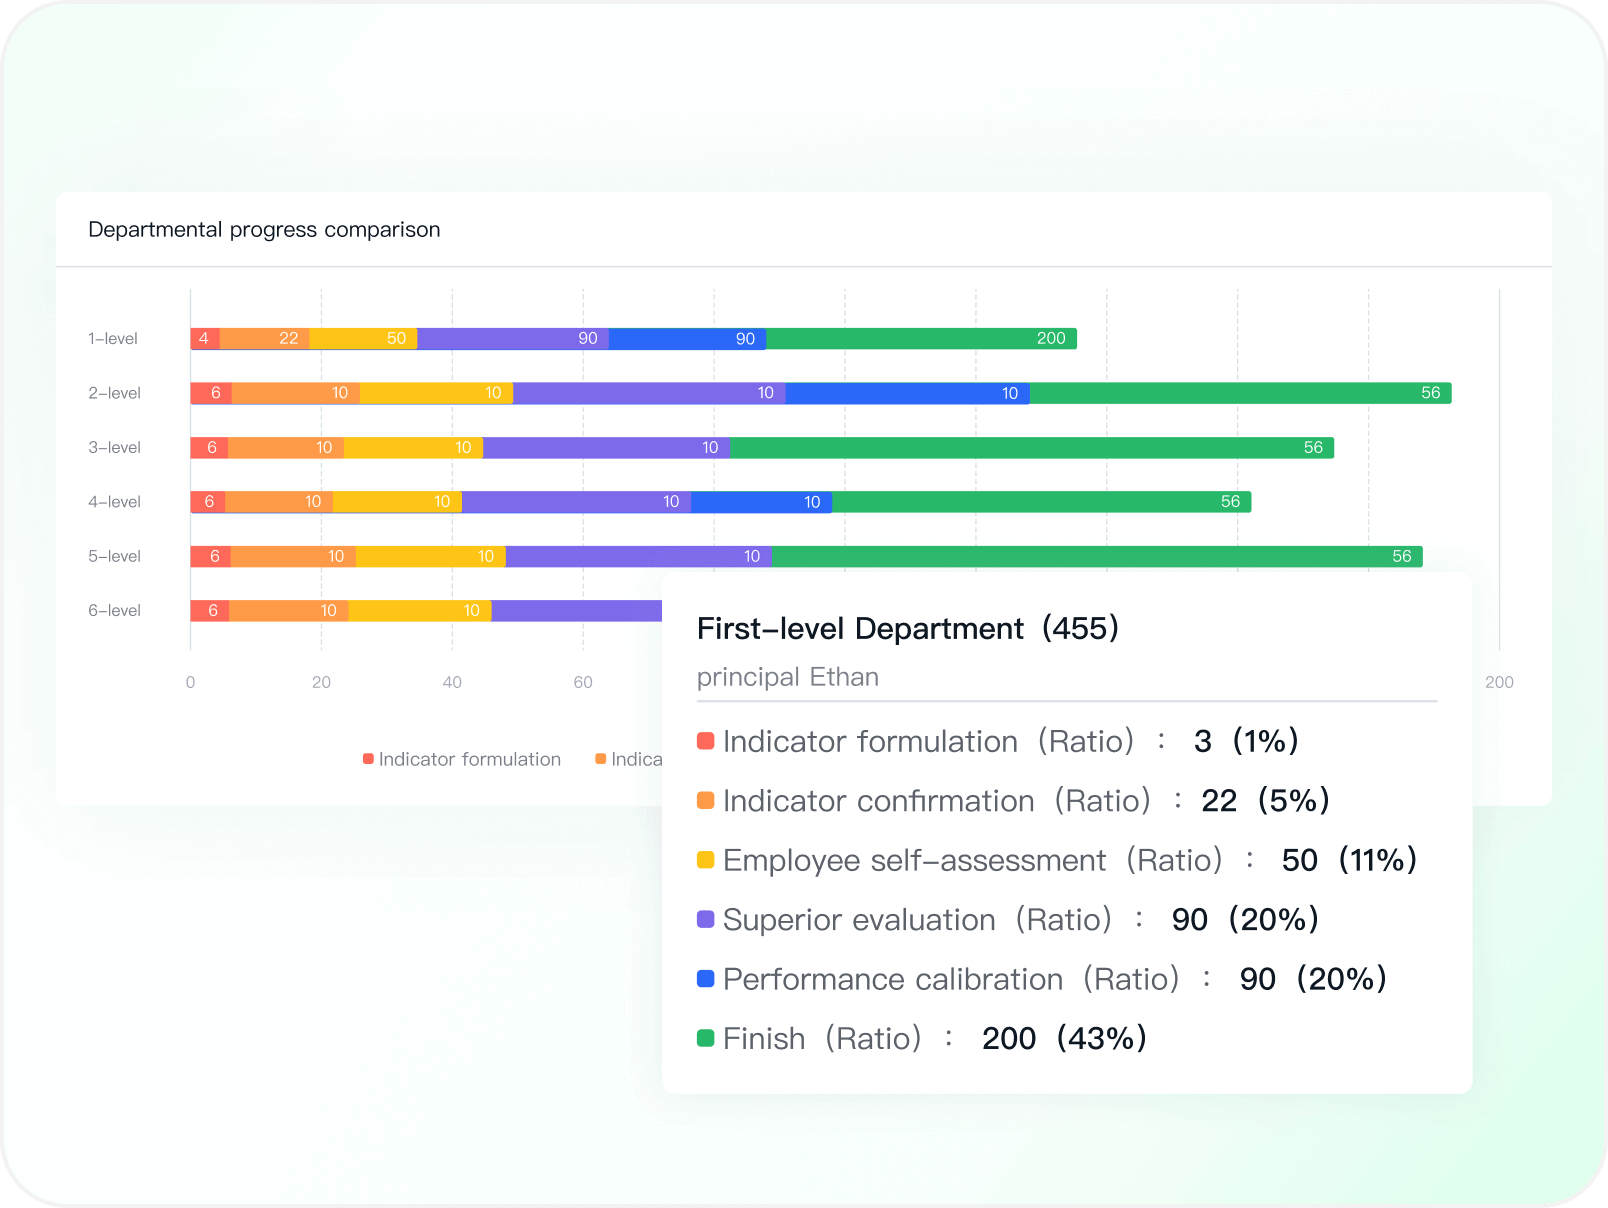Toggle the red Indicator formulation legend marker
The width and height of the screenshot is (1608, 1208).
368,759
